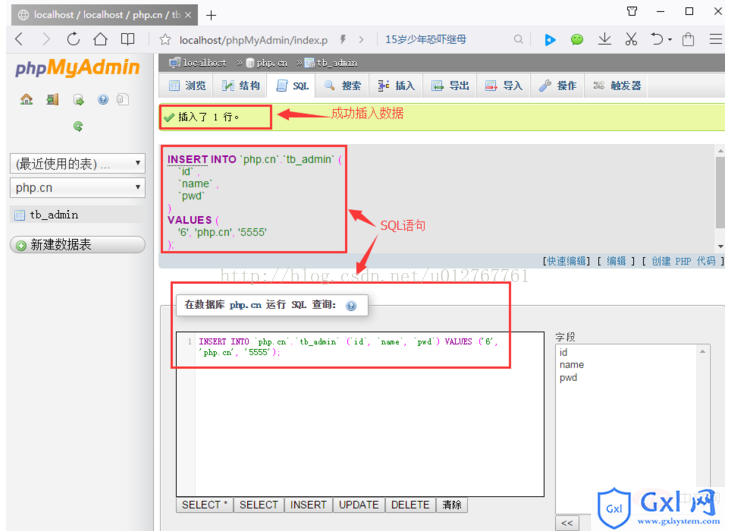Click result panel scroll down arrow
731x531 pixels.
point(720,246)
